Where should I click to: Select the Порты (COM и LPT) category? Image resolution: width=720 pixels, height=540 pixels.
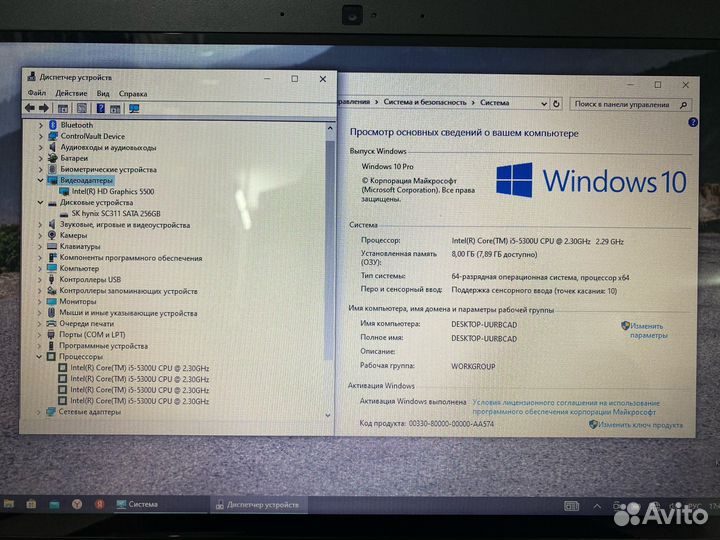tap(92, 335)
